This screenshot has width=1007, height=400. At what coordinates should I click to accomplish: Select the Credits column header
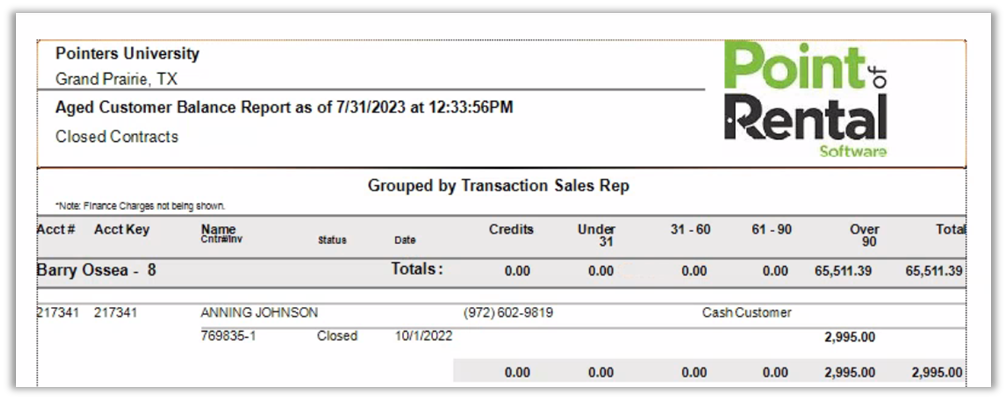511,229
